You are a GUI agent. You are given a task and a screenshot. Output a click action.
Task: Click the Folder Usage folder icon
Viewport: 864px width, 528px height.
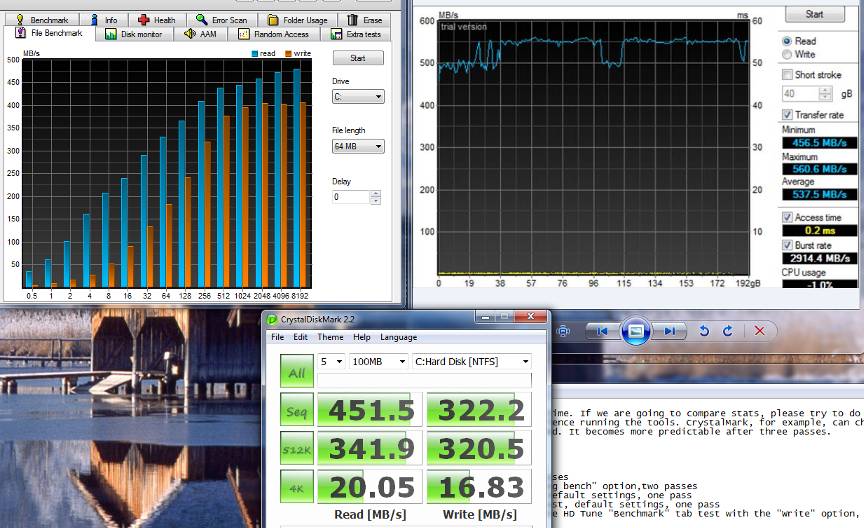(273, 20)
